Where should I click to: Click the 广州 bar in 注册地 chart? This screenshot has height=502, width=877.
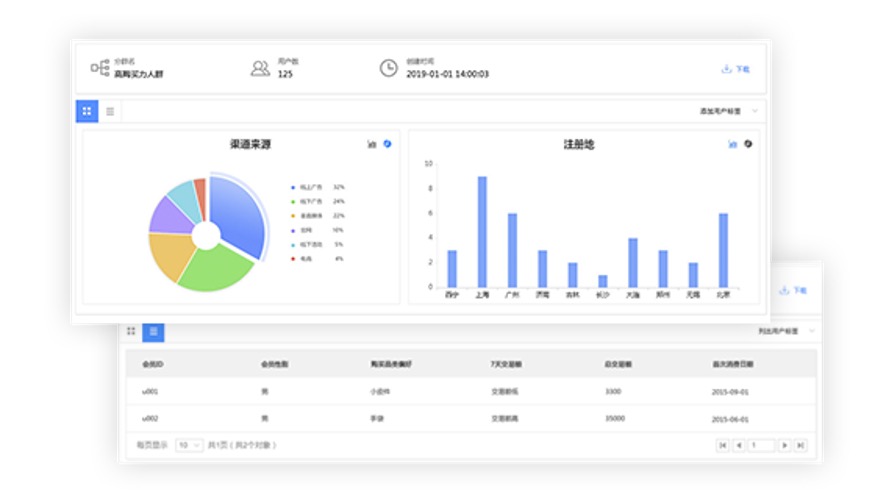512,250
